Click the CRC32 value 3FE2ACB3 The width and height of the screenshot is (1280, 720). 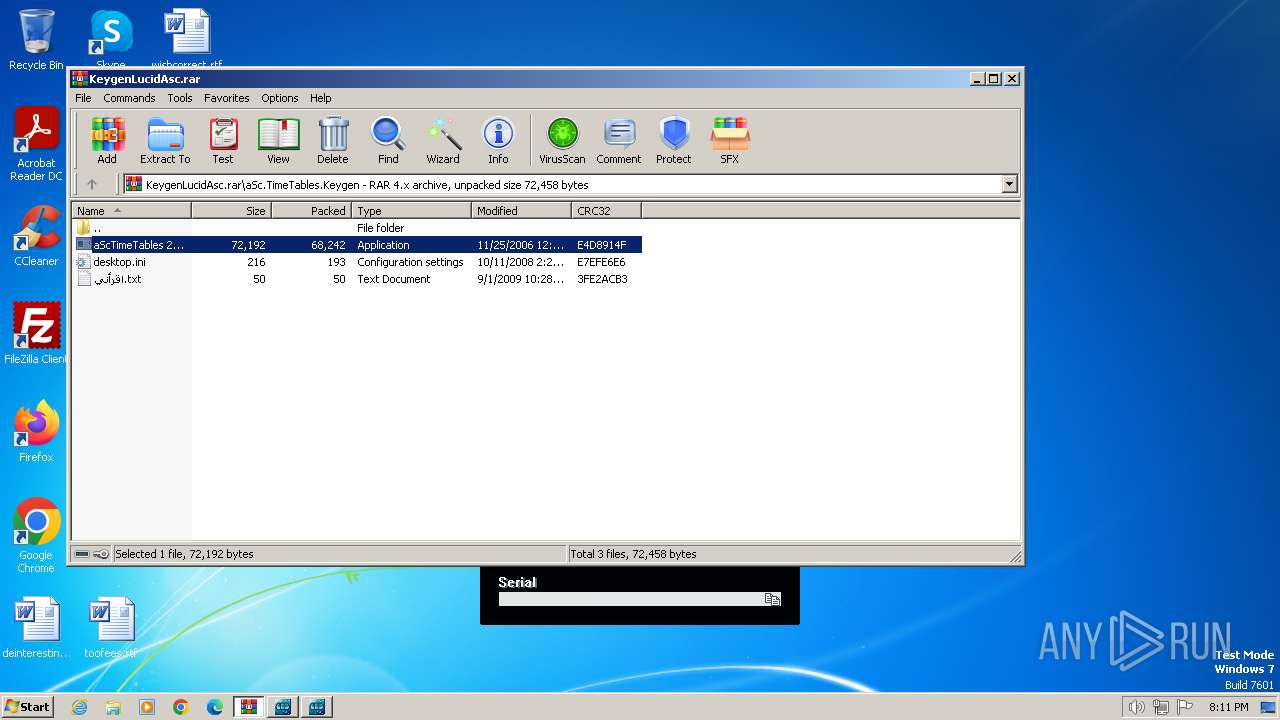click(x=602, y=279)
